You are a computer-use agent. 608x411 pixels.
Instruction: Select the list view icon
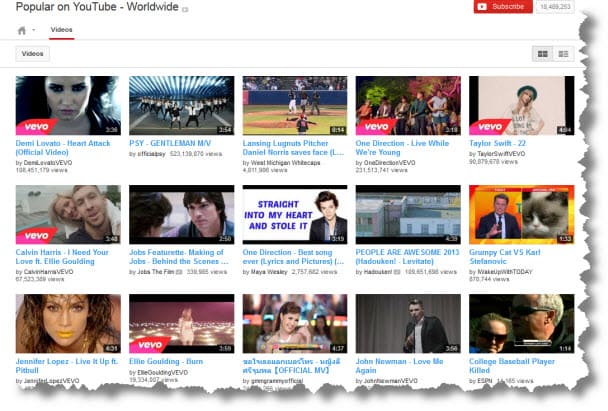point(563,54)
